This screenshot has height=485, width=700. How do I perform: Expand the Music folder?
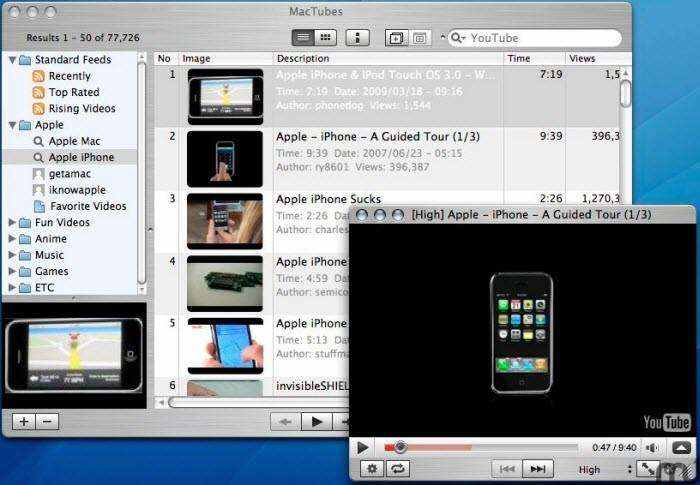(x=12, y=255)
